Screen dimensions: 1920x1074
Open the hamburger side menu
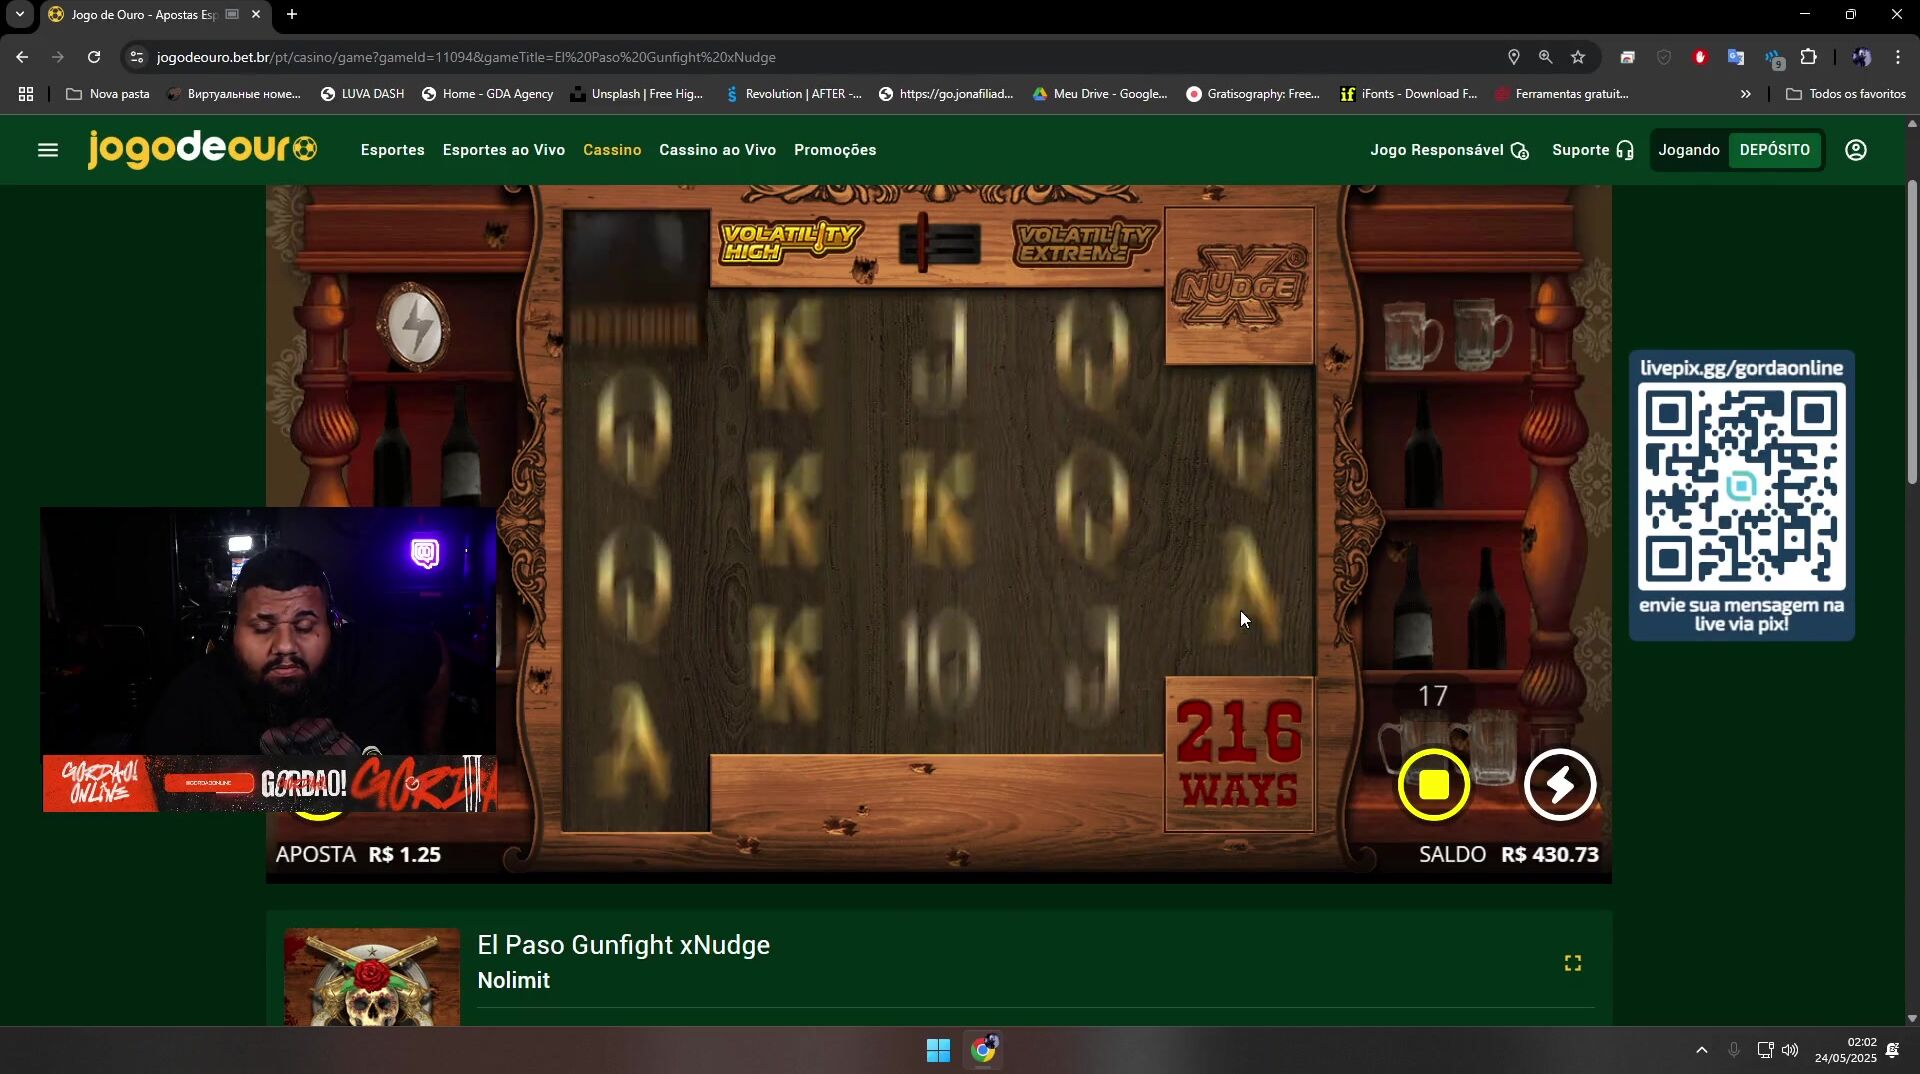tap(48, 150)
